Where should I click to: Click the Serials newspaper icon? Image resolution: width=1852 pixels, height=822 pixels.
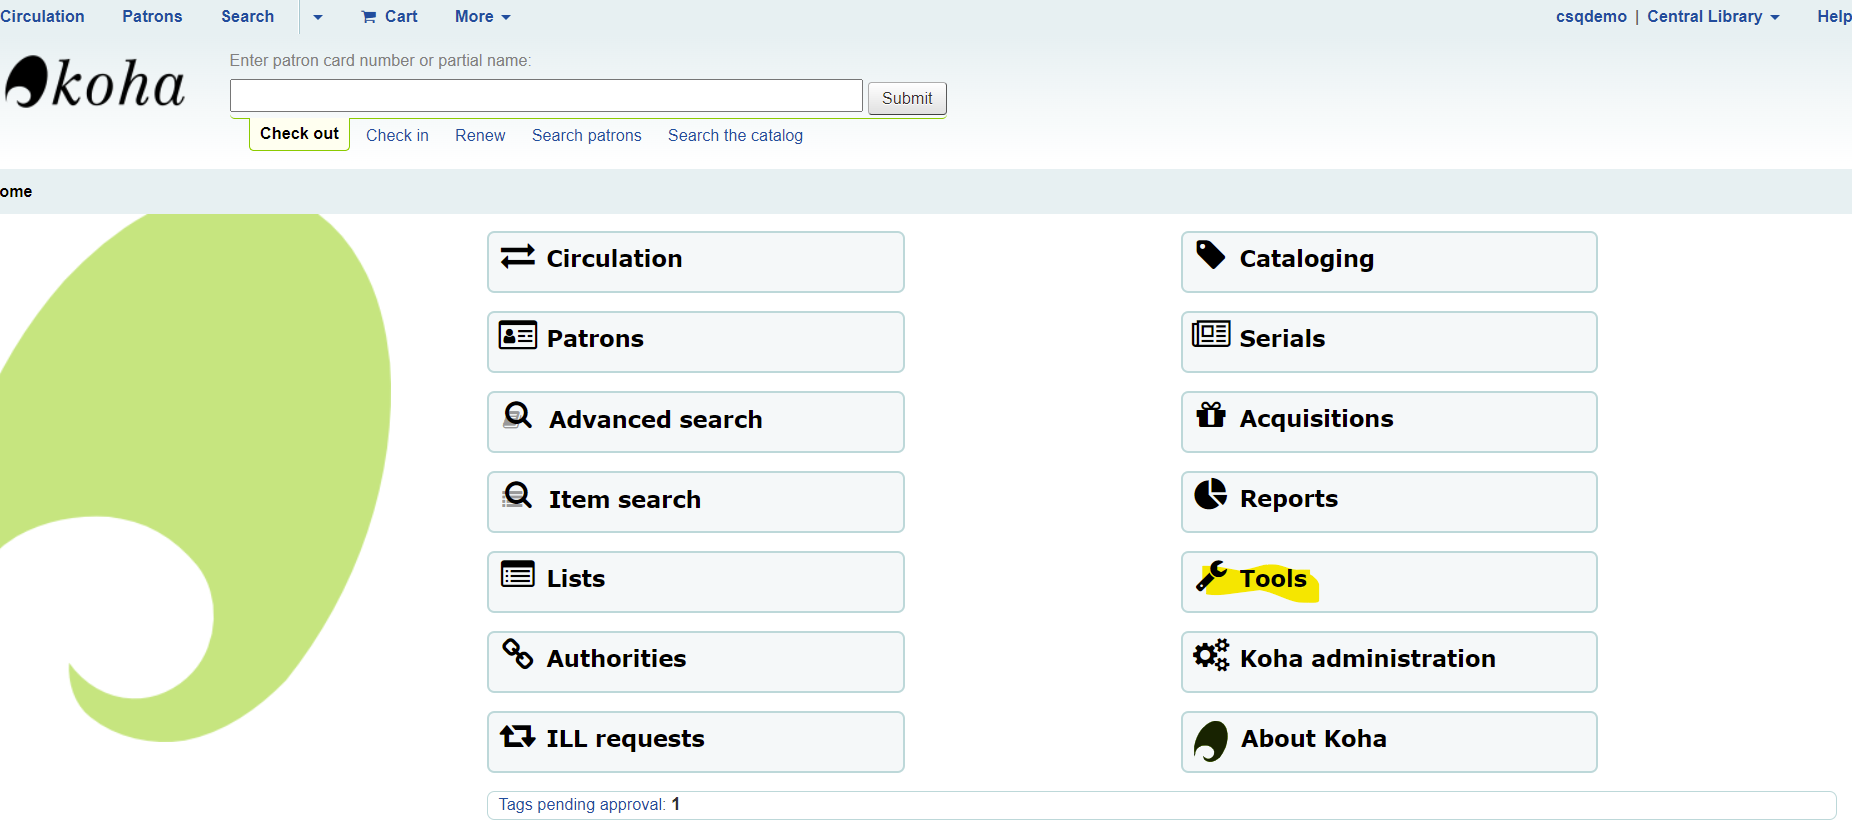(x=1210, y=334)
